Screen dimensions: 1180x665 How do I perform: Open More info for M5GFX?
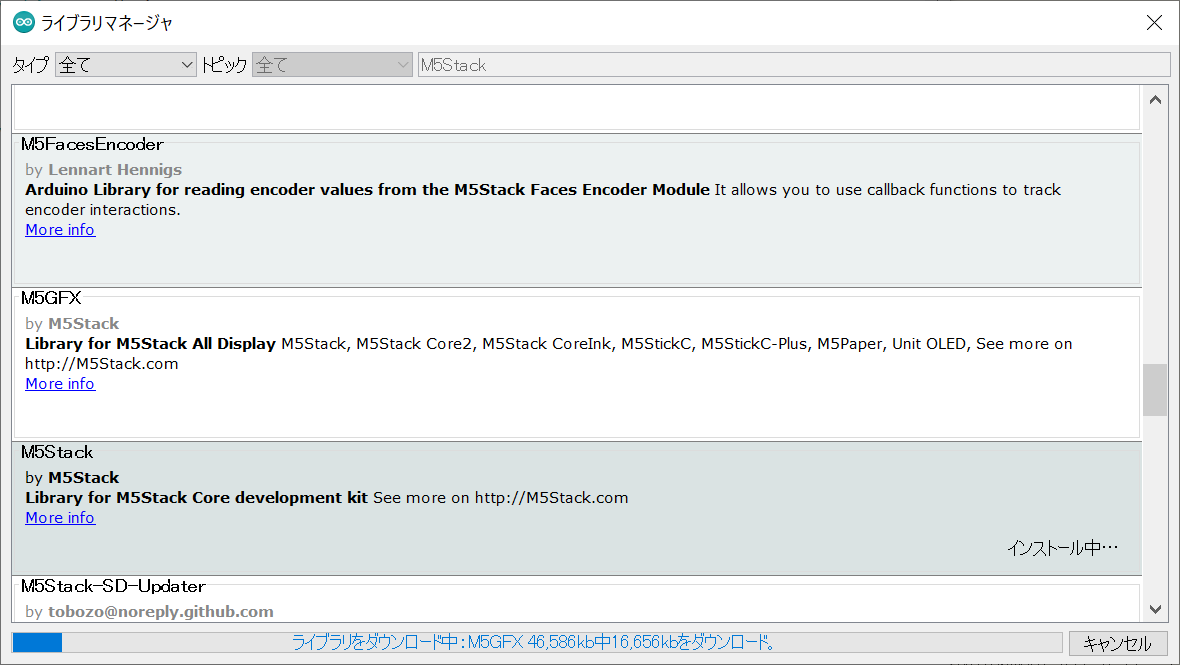click(x=60, y=384)
